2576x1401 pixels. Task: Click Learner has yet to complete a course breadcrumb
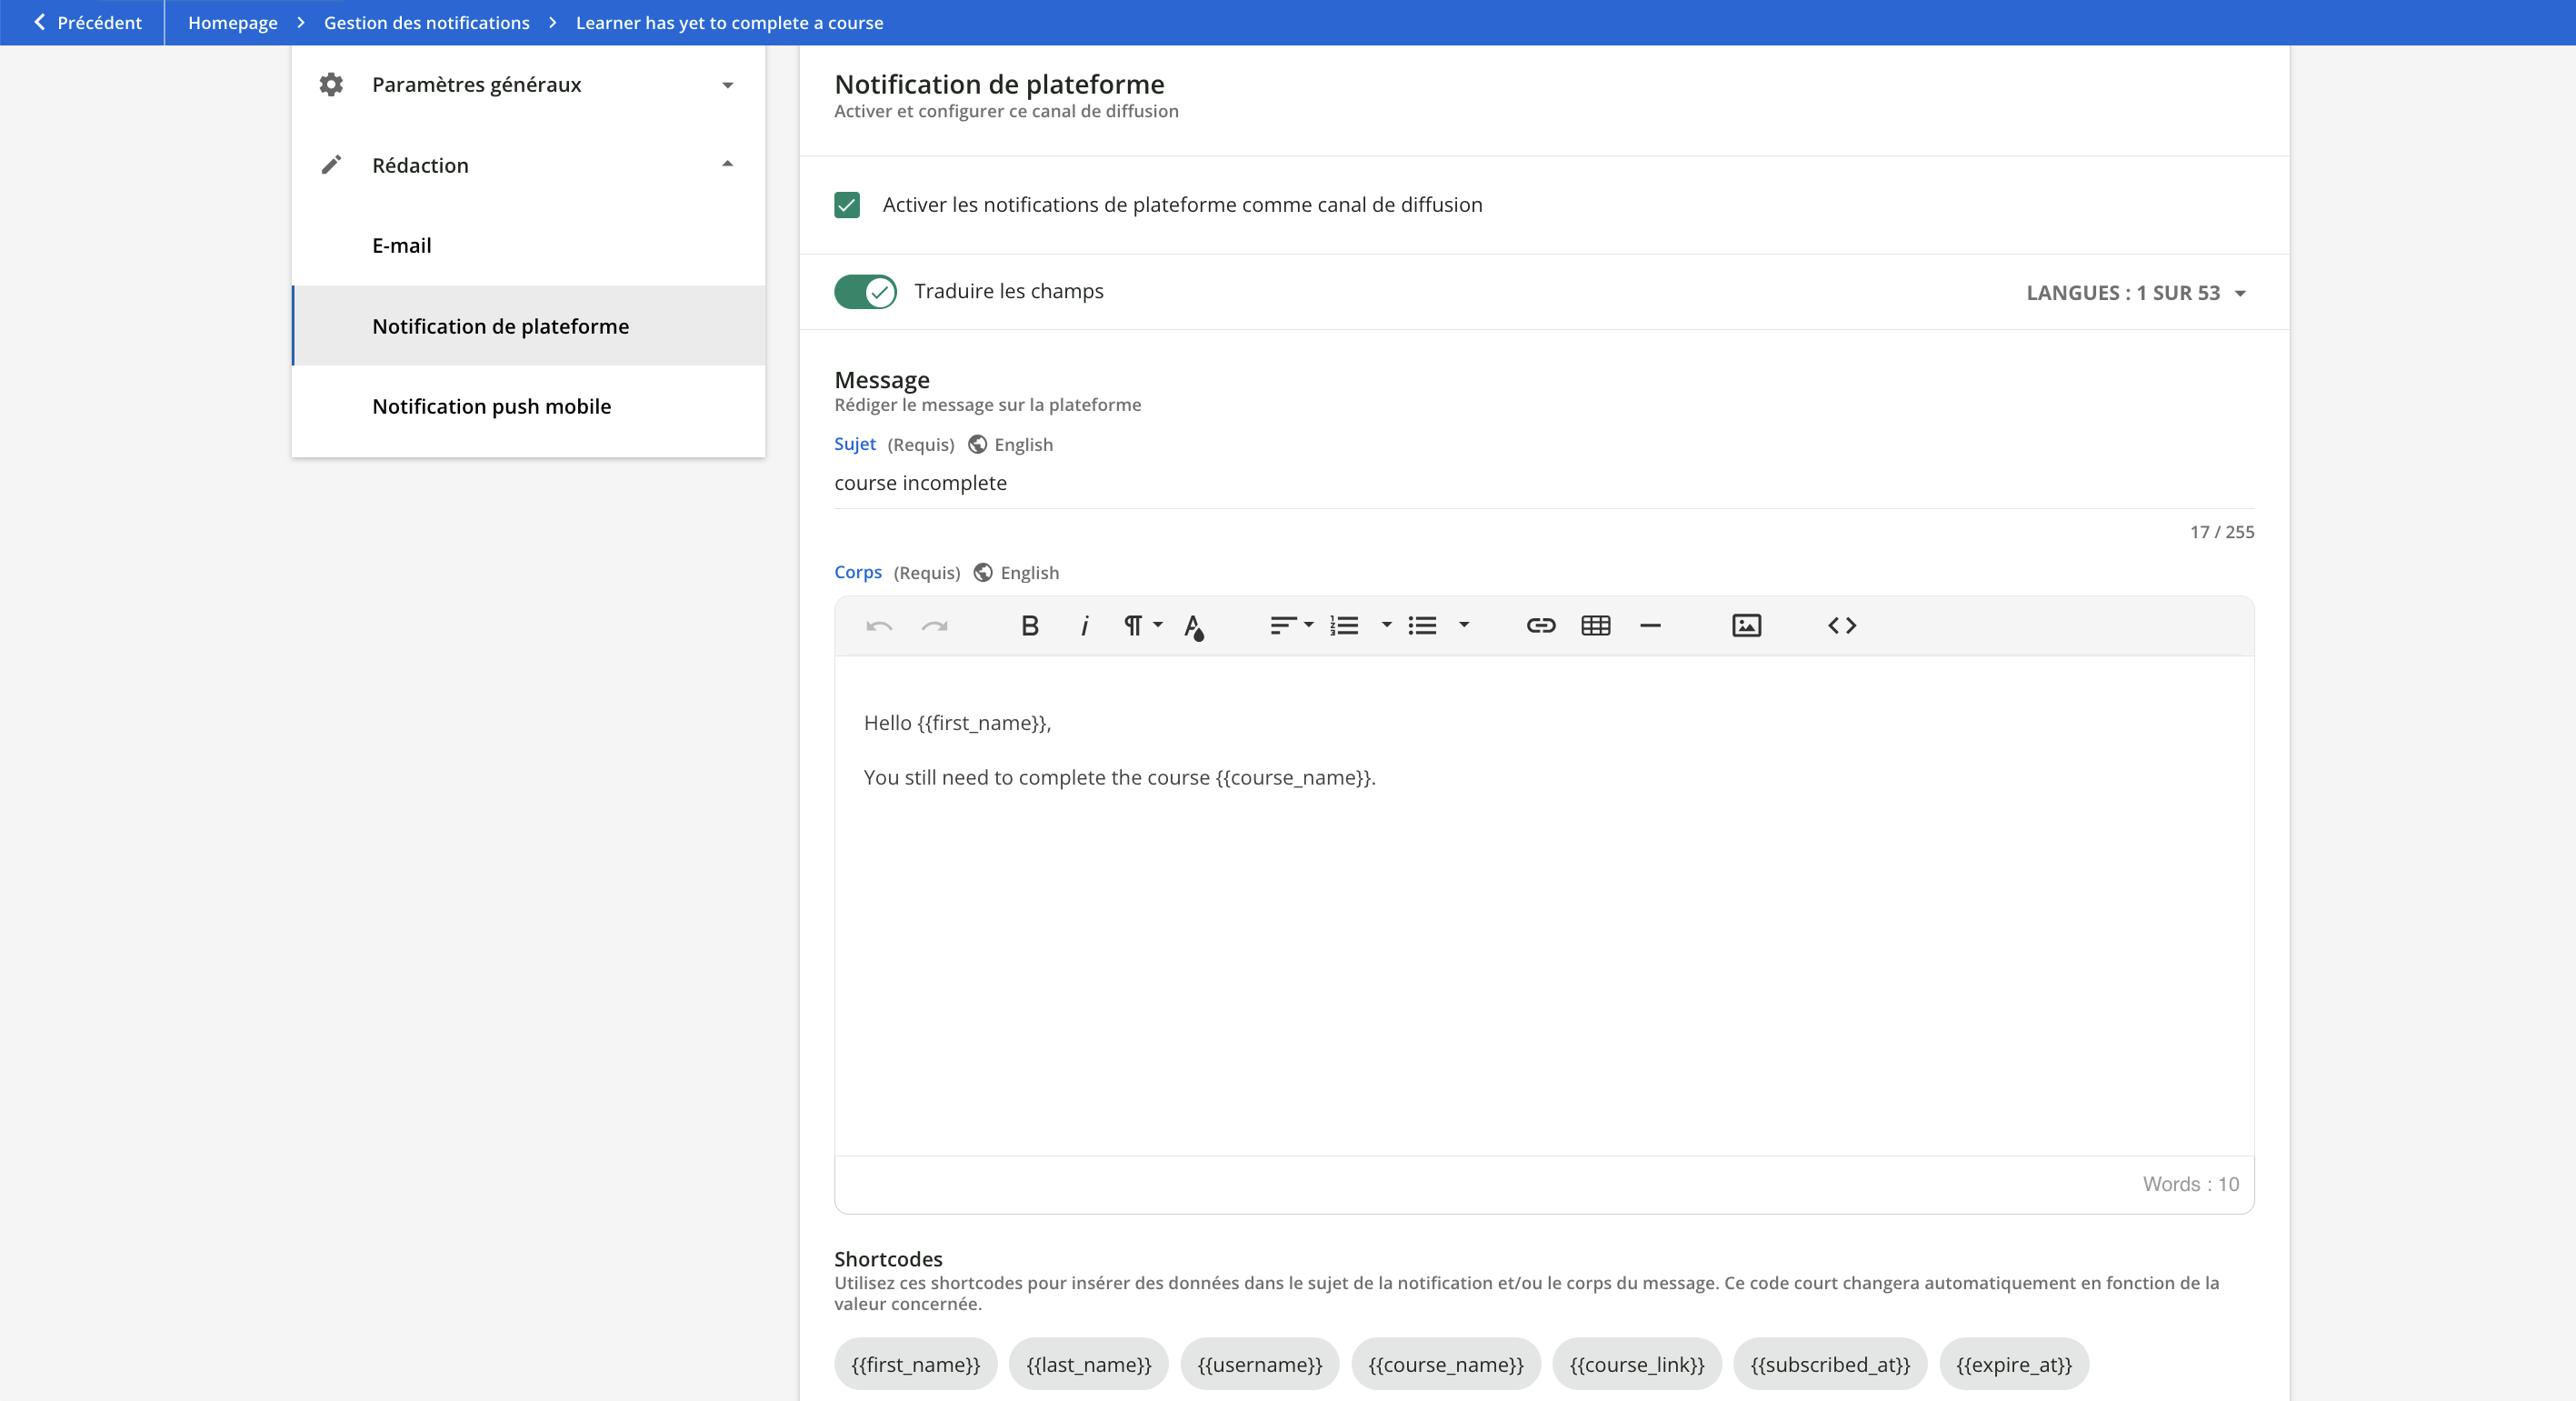point(729,22)
